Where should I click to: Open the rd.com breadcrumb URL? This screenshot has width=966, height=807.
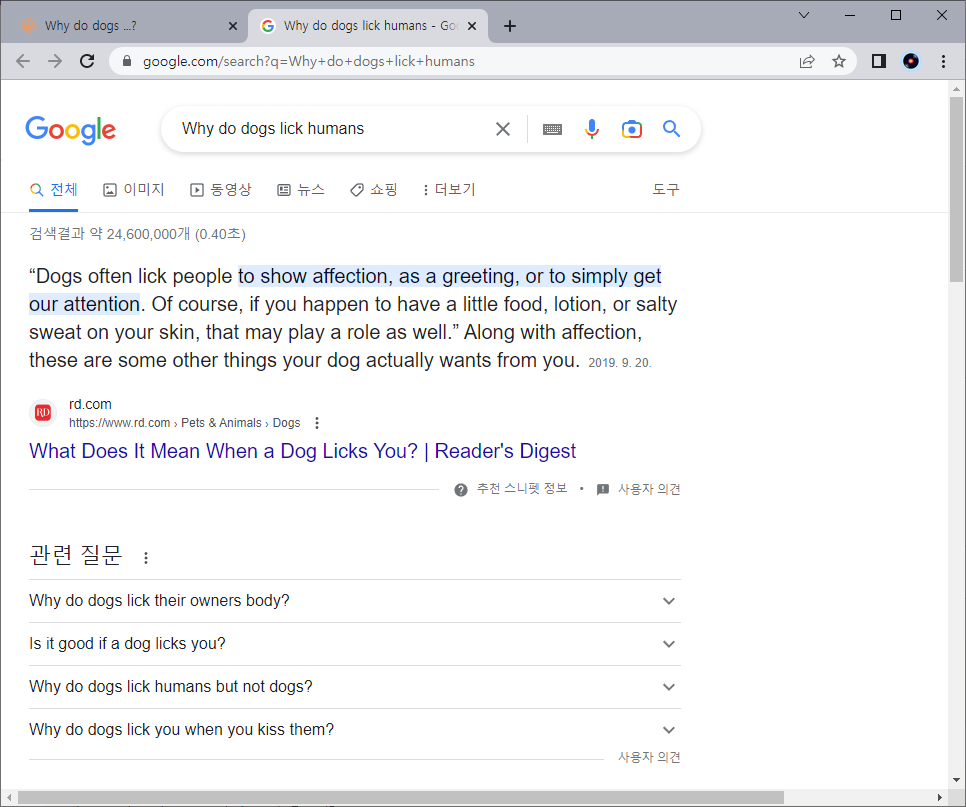pos(184,423)
